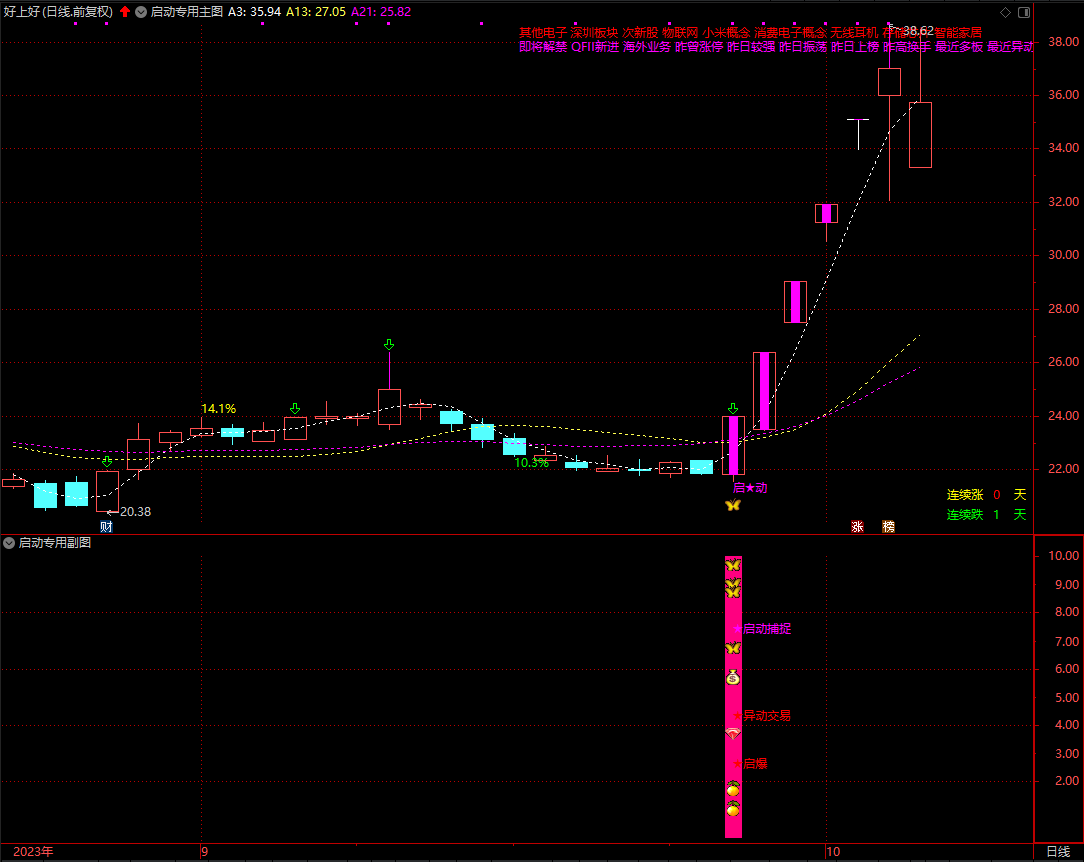Viewport: 1084px width, 862px height.
Task: Click the 38.00 price axis label
Action: 1063,41
